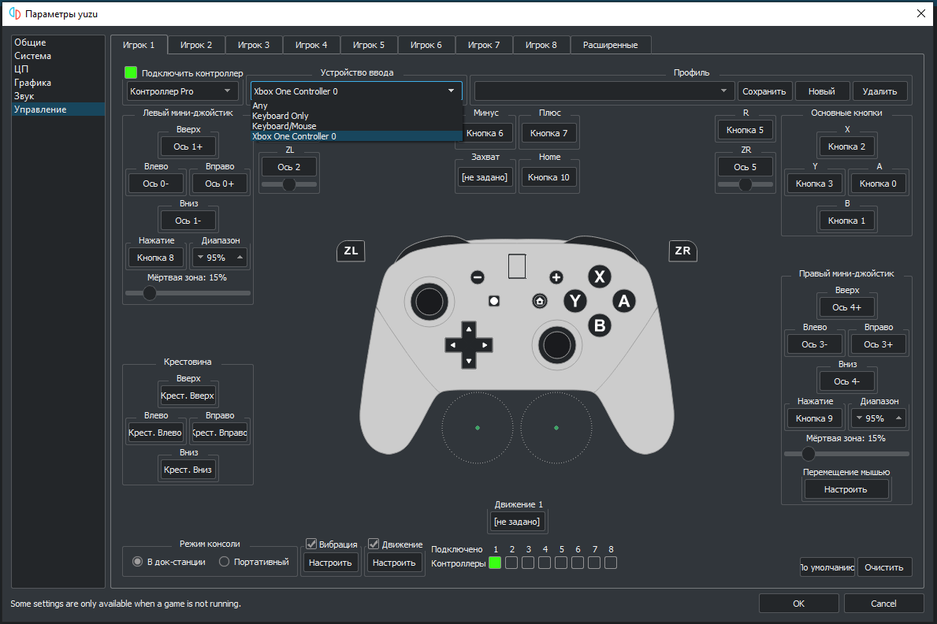The image size is (937, 624).
Task: Choose Keyboard/Mouse from the input device list
Action: (284, 126)
